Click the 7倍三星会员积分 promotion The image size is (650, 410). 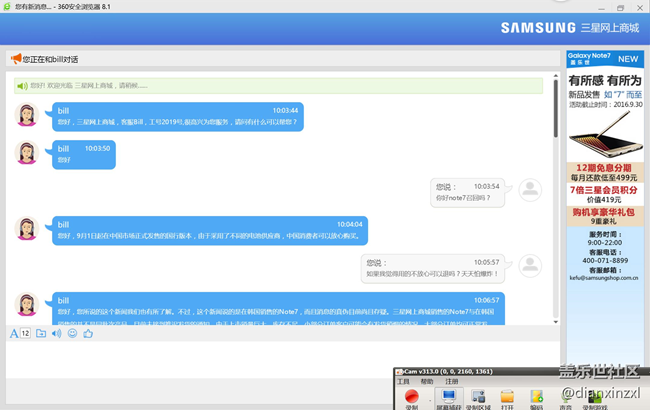pos(604,194)
